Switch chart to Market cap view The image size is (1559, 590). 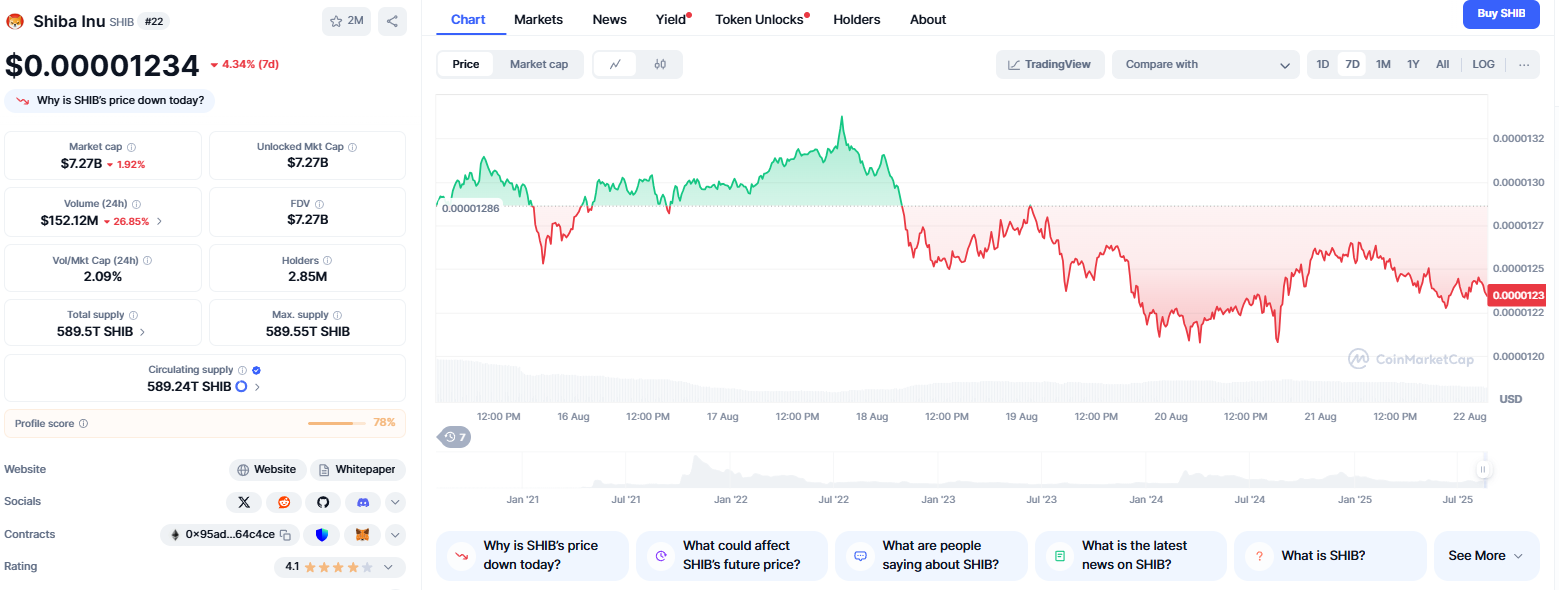tap(539, 64)
